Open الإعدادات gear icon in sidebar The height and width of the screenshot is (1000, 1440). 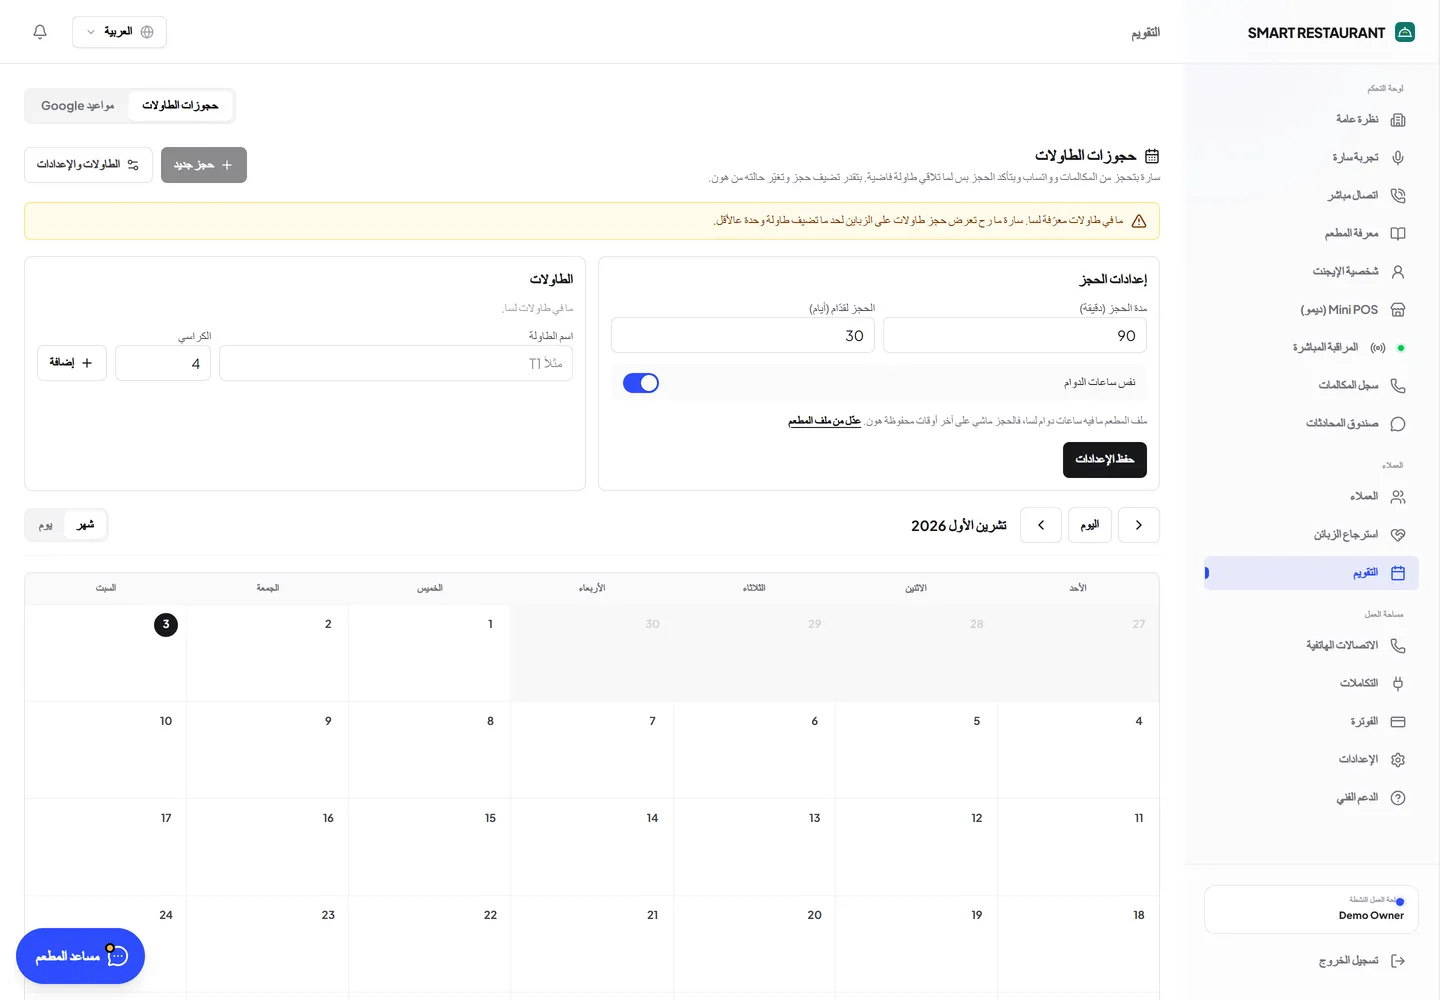(x=1398, y=760)
